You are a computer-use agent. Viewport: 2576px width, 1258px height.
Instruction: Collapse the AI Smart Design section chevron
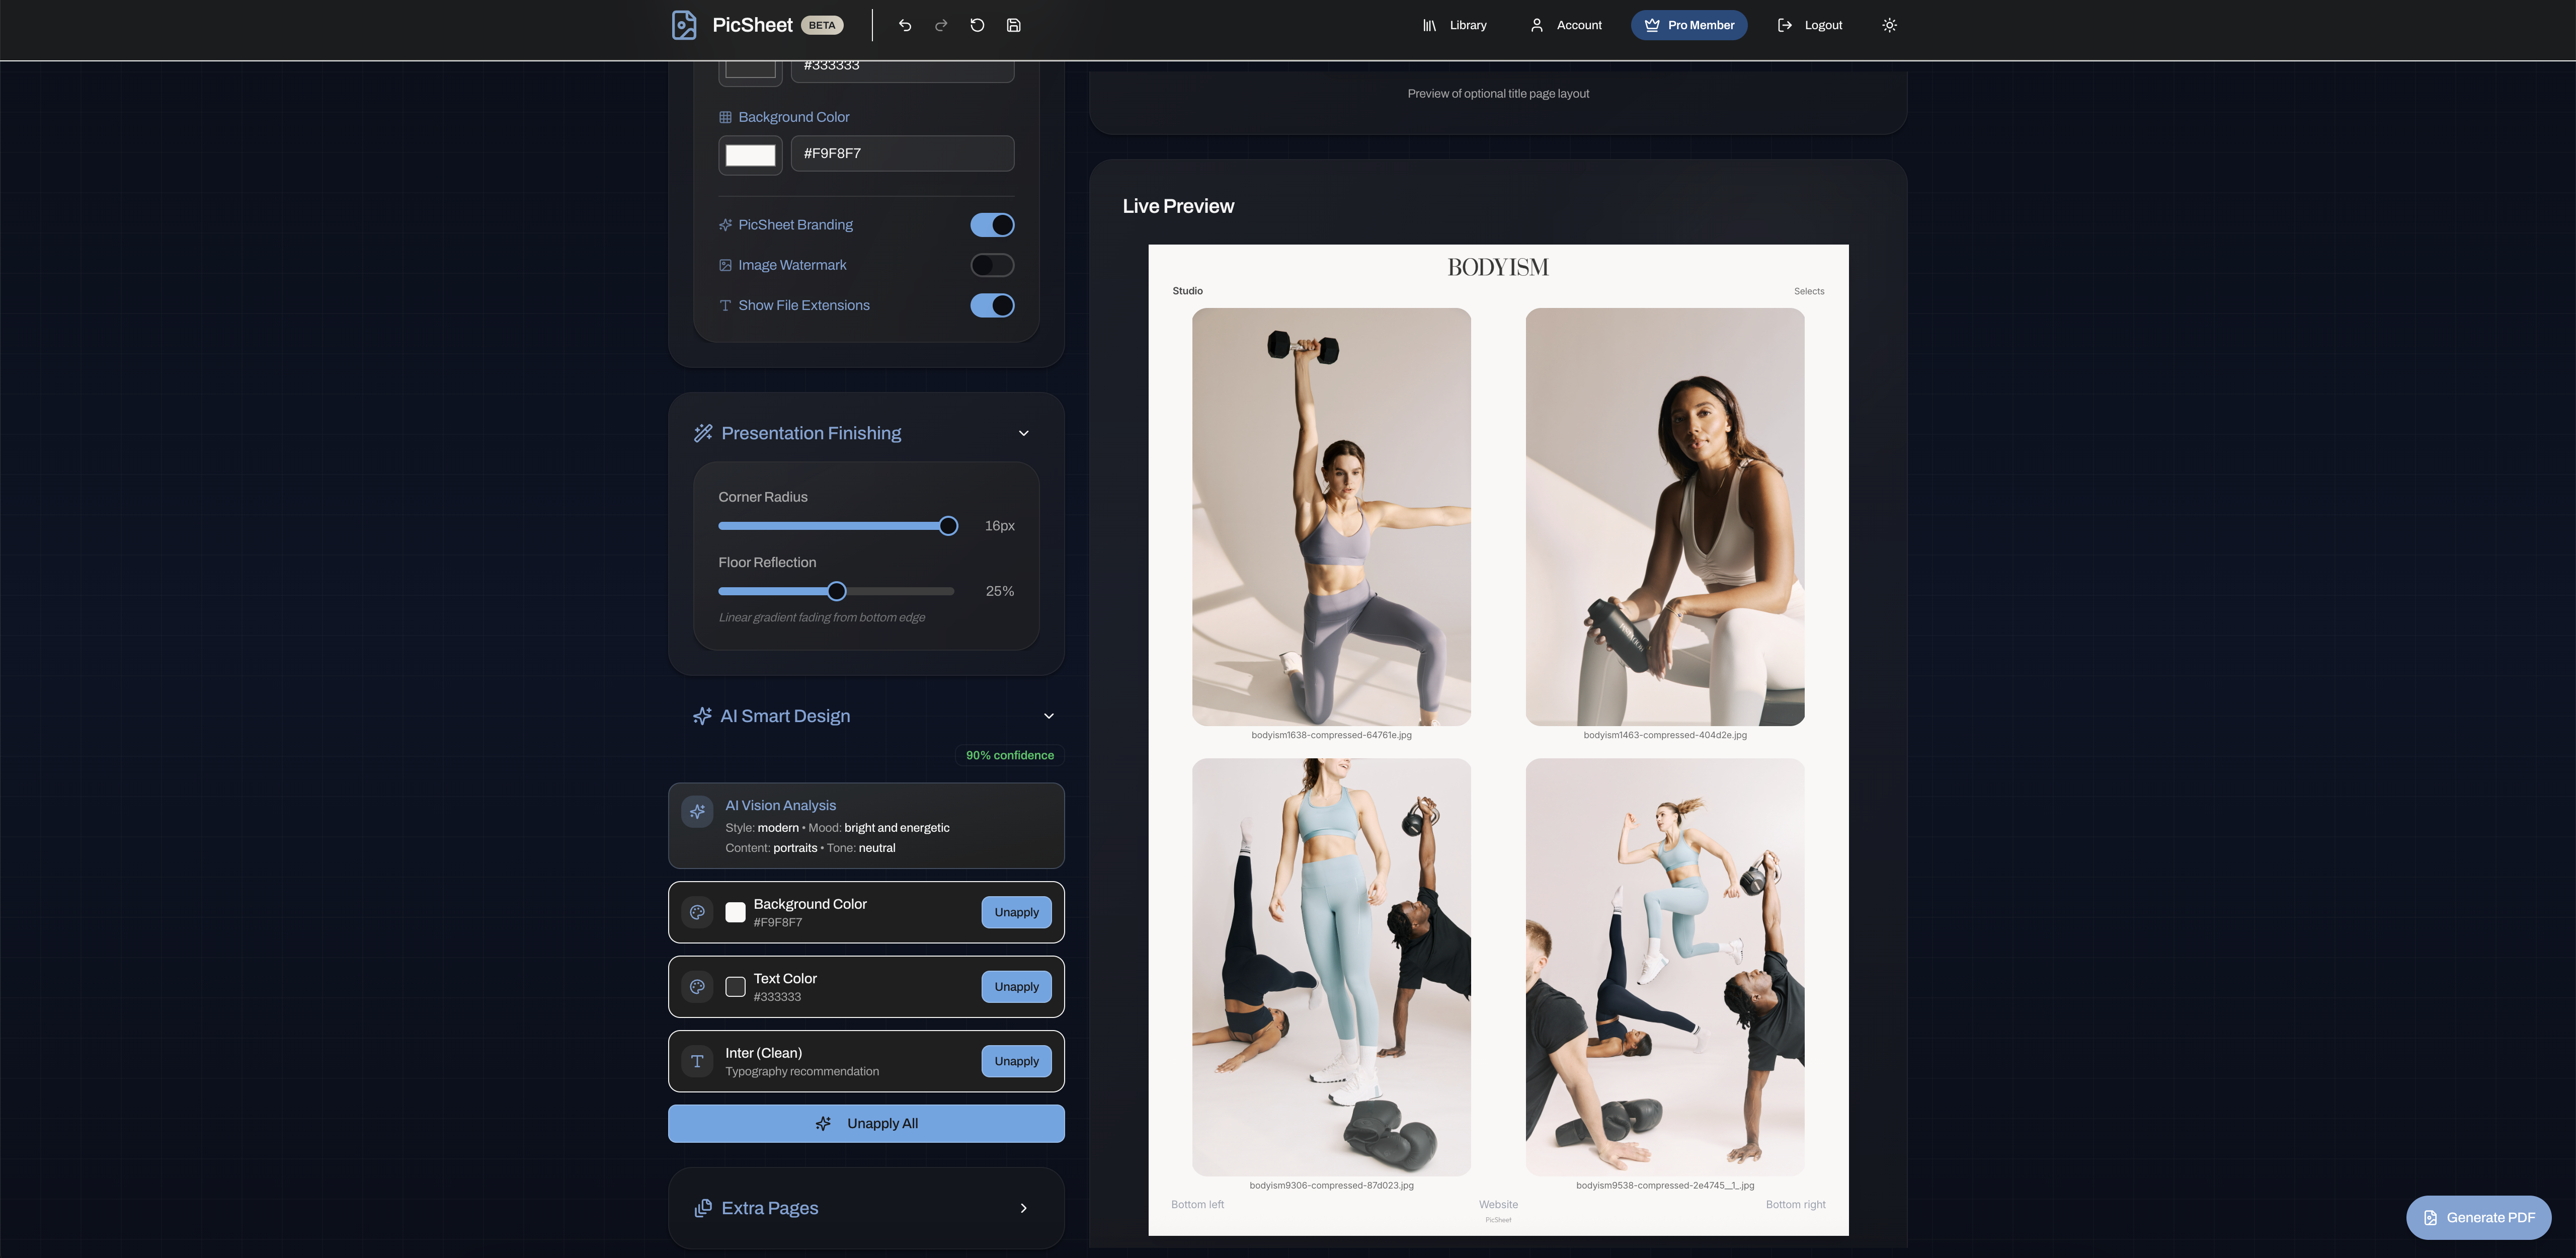(x=1048, y=716)
